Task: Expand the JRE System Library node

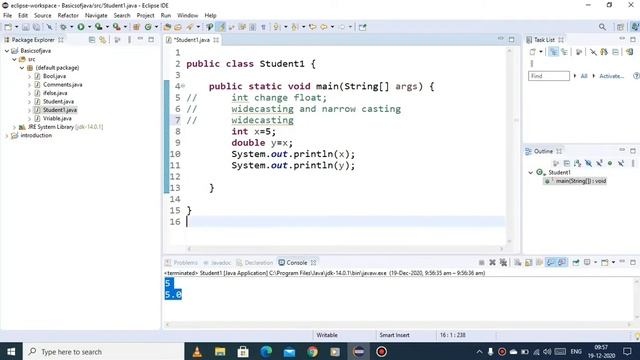Action: (14, 127)
